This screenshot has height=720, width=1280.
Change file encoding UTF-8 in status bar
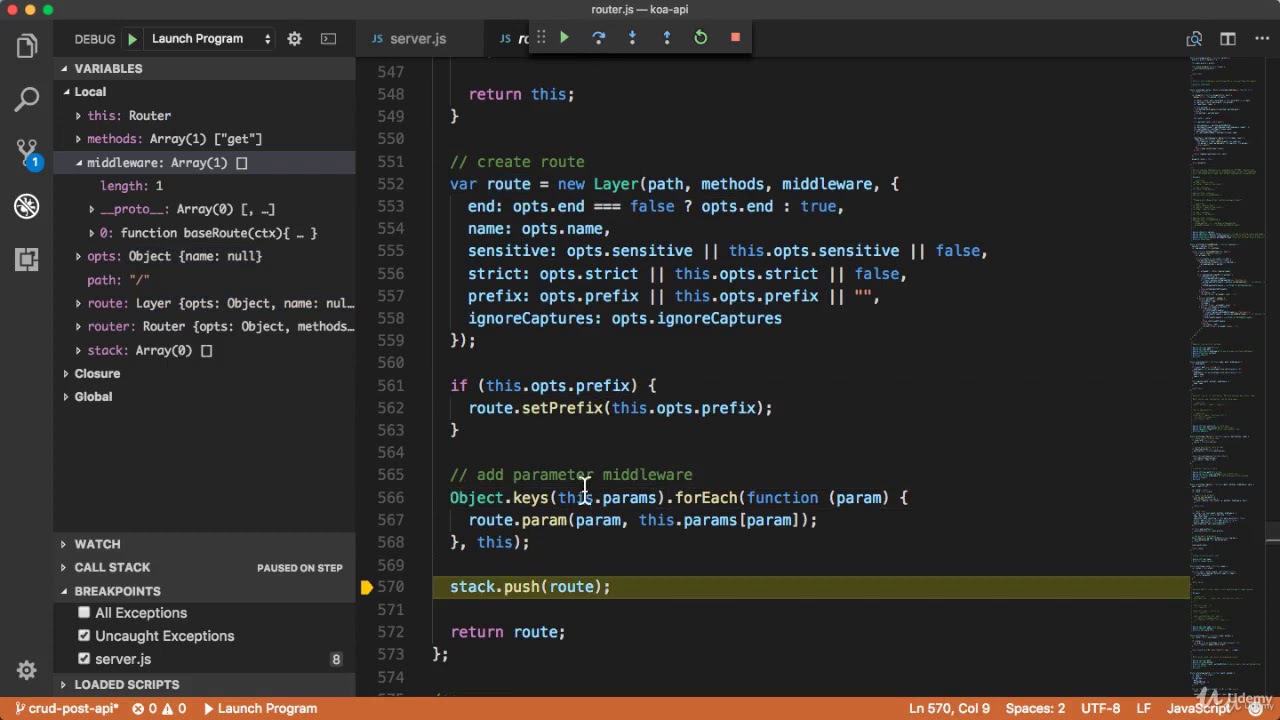[x=1100, y=709]
